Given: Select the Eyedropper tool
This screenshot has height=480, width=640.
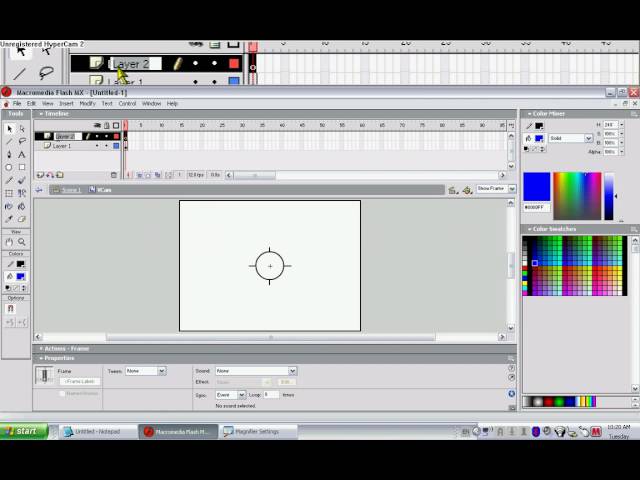Looking at the screenshot, I should coord(9,219).
